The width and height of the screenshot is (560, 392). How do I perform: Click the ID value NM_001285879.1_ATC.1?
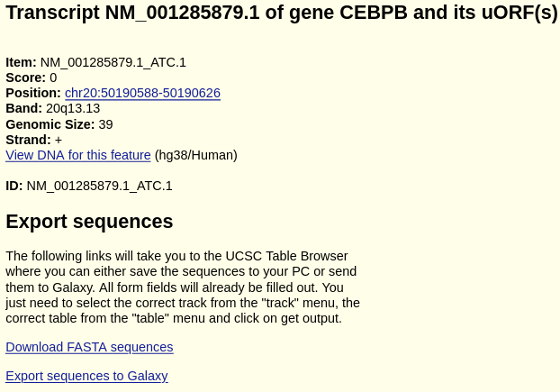pos(99,186)
